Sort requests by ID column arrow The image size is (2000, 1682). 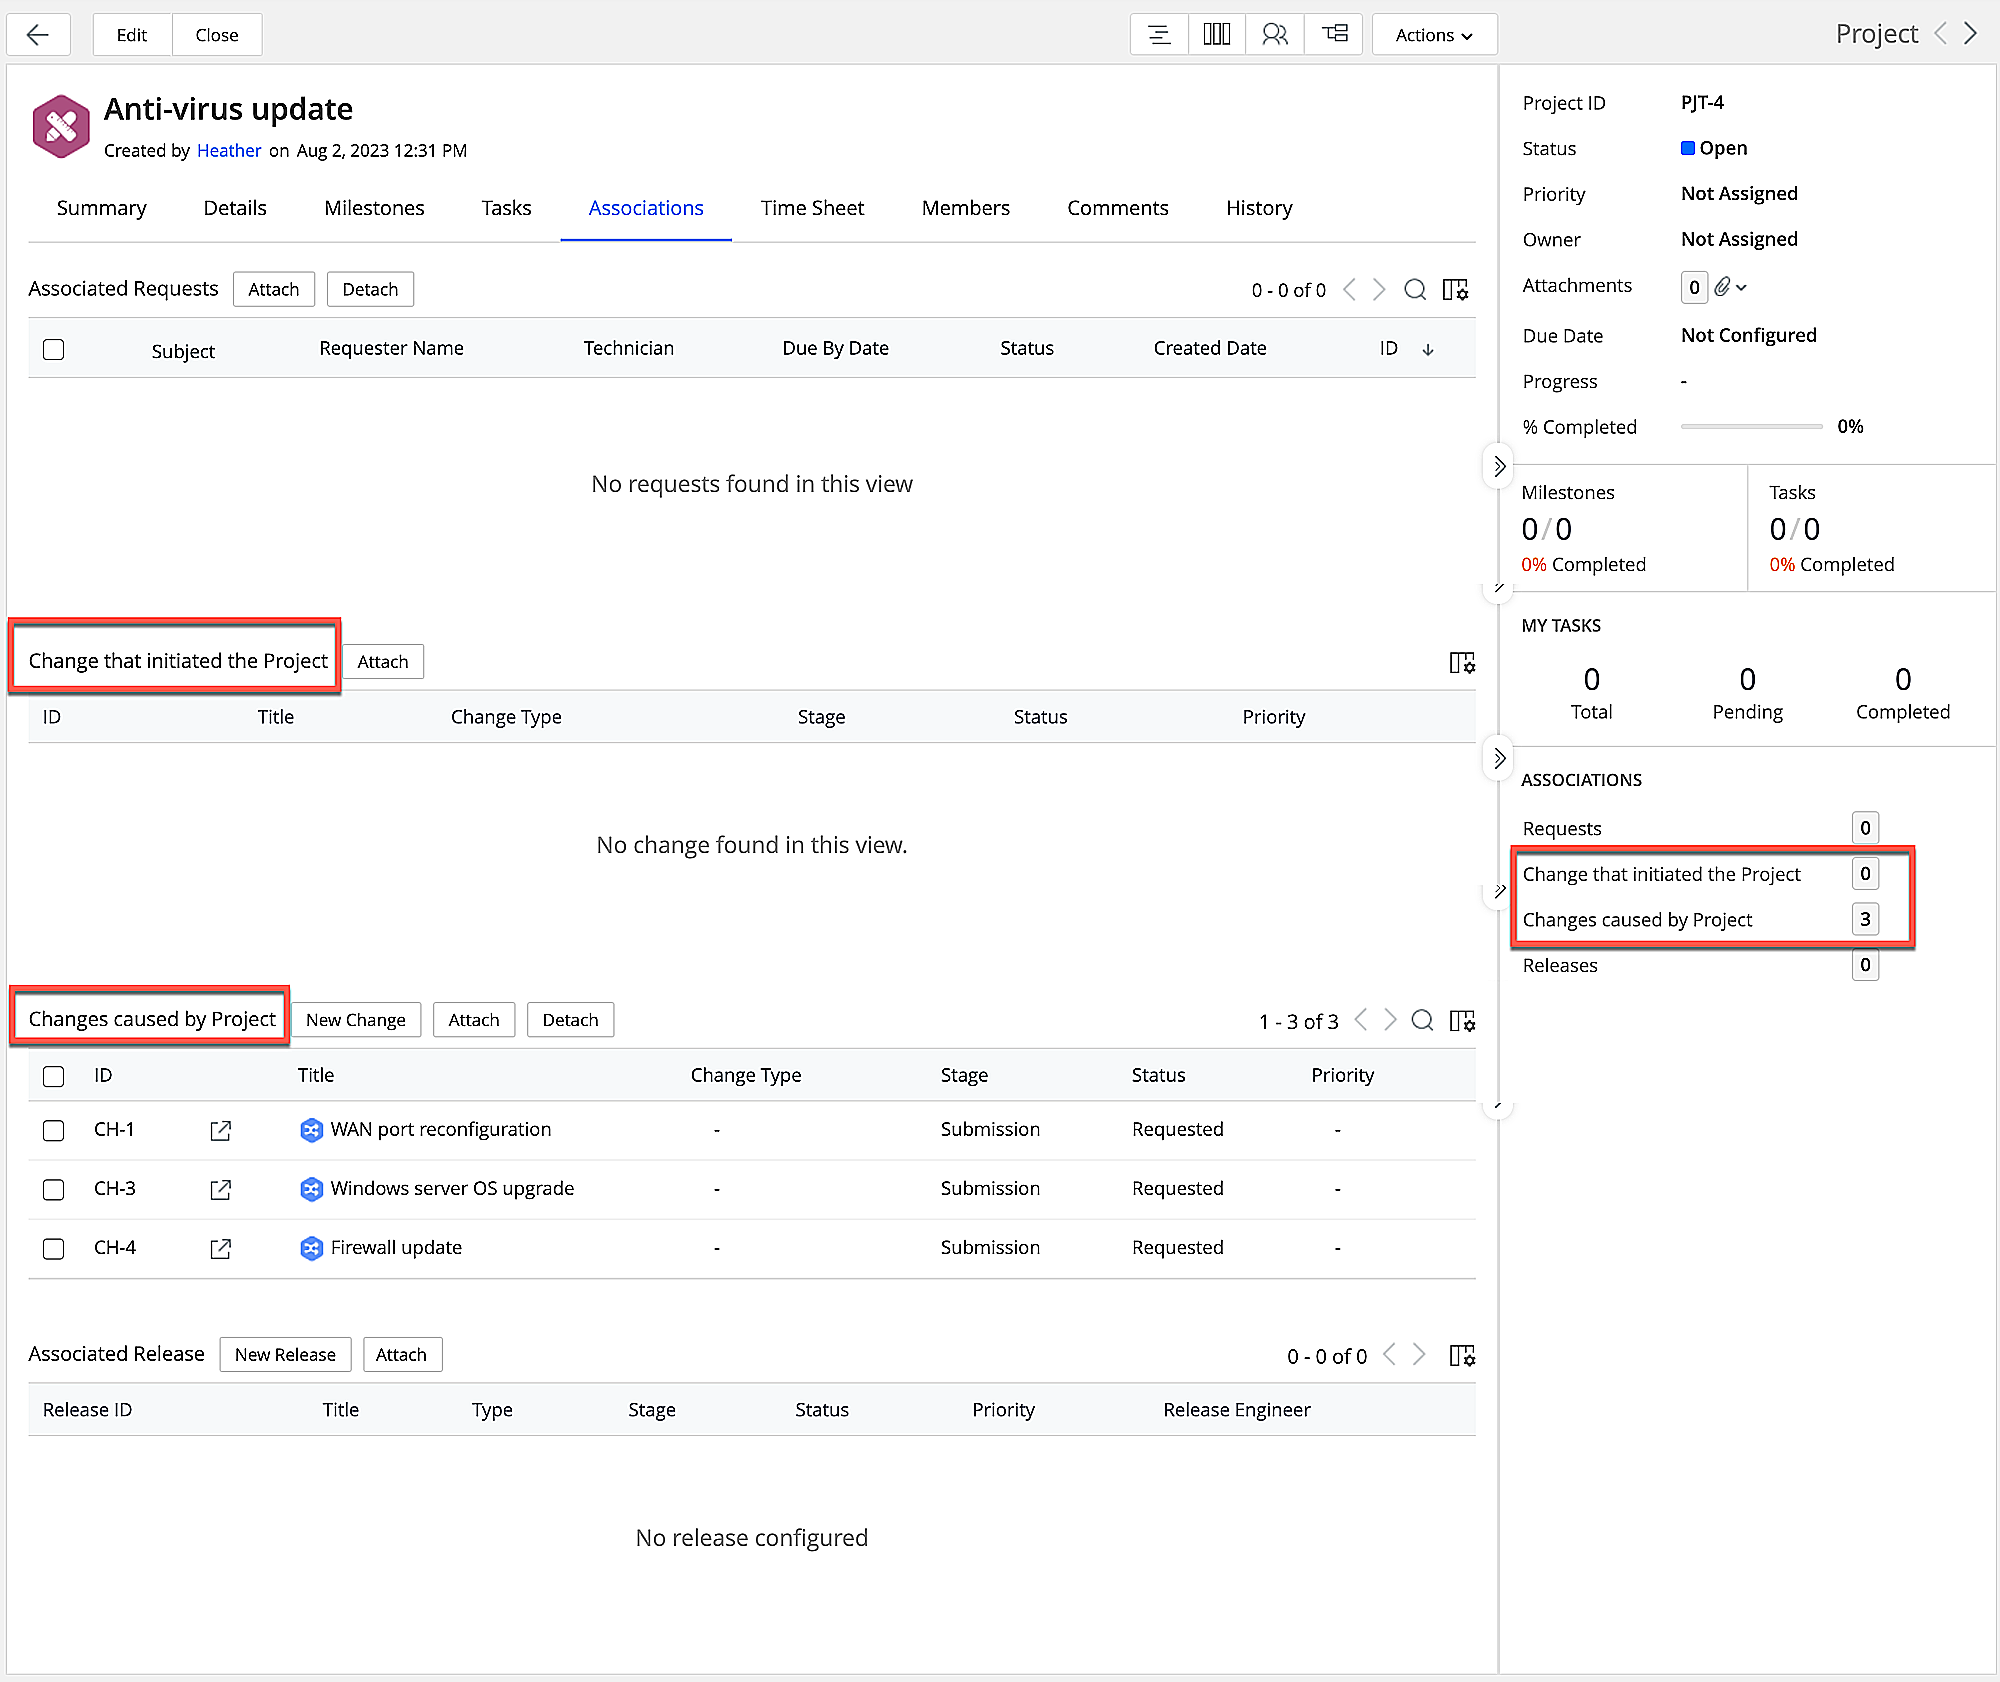(1428, 349)
